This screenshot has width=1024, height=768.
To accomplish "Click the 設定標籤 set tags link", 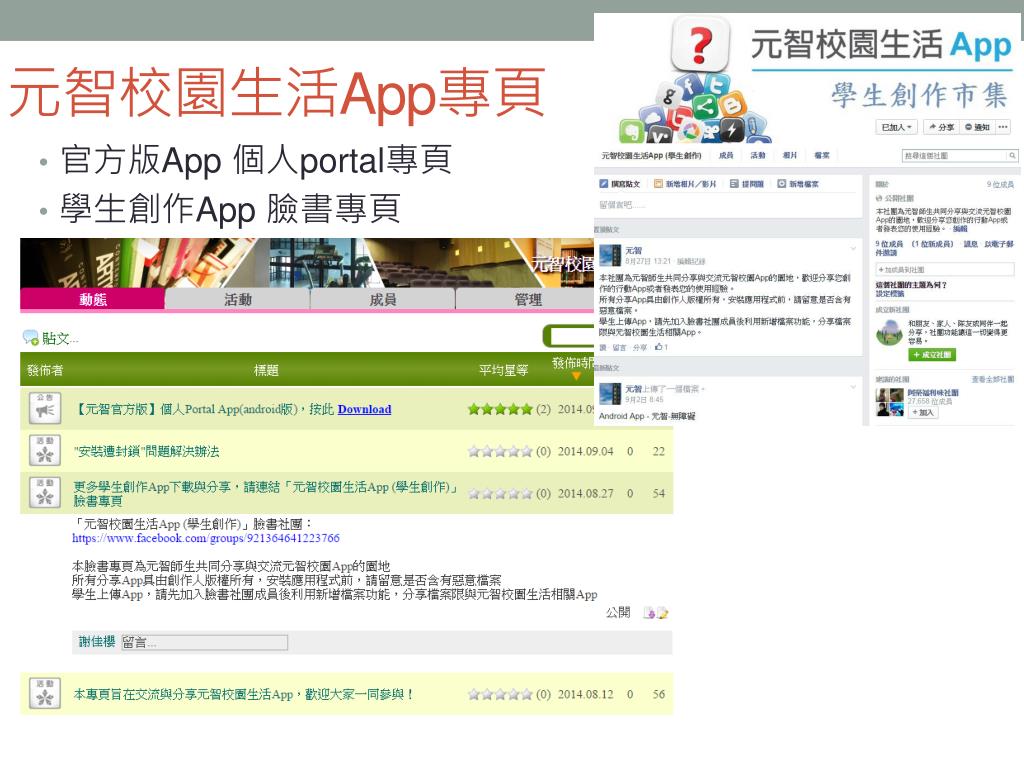I will pos(889,294).
